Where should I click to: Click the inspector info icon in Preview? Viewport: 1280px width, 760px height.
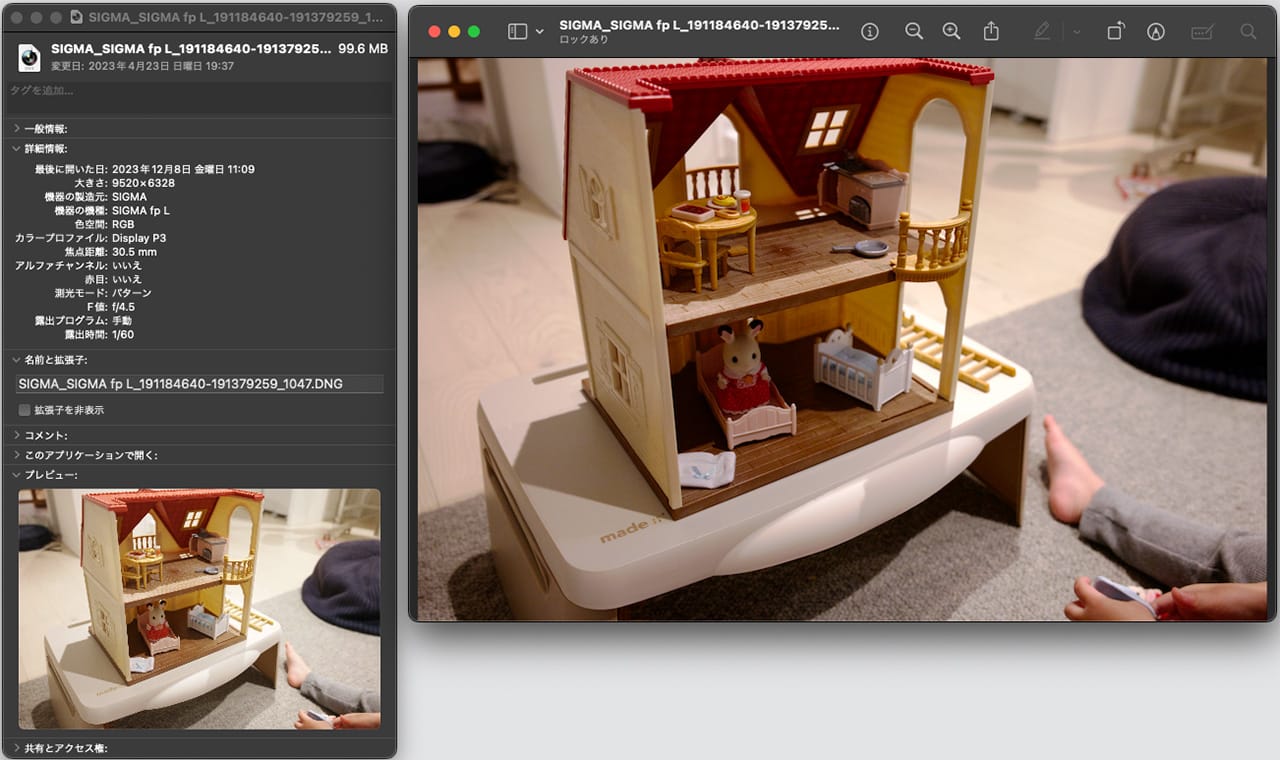(870, 32)
